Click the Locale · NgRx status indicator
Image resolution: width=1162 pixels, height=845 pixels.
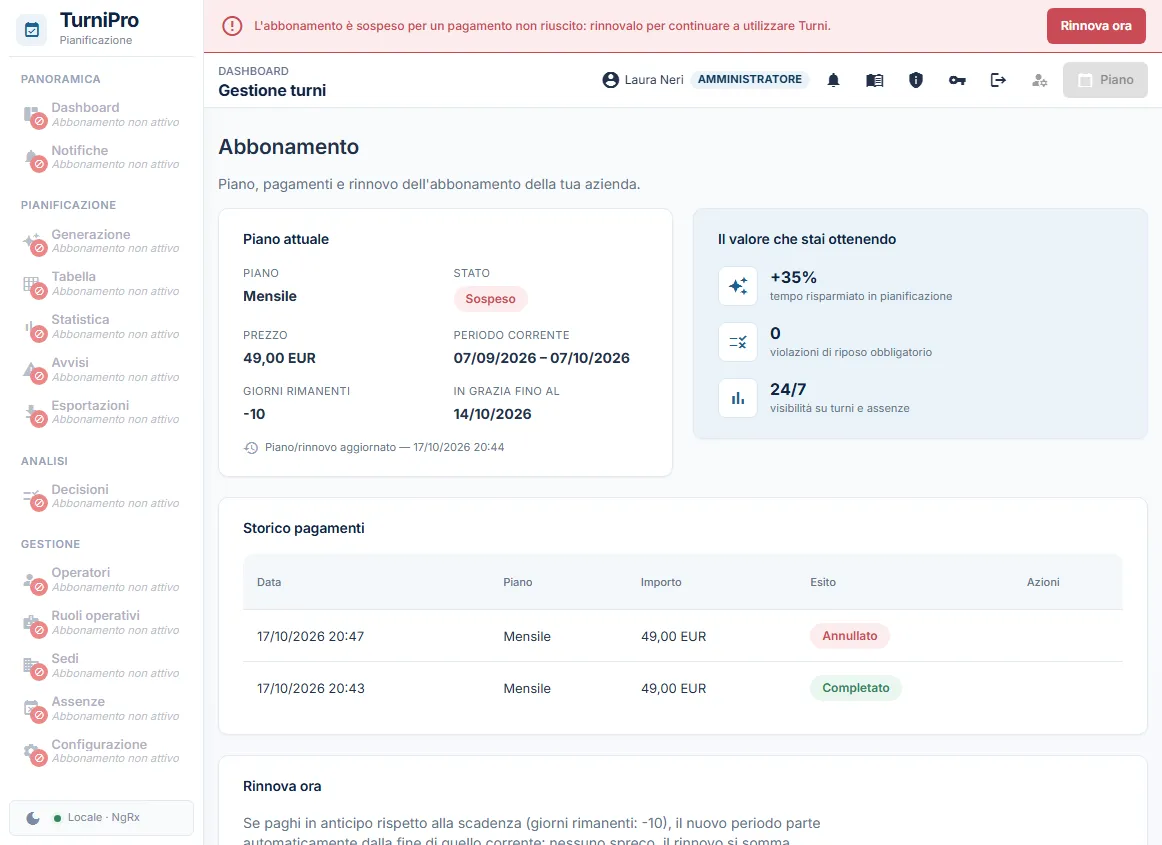tap(96, 818)
